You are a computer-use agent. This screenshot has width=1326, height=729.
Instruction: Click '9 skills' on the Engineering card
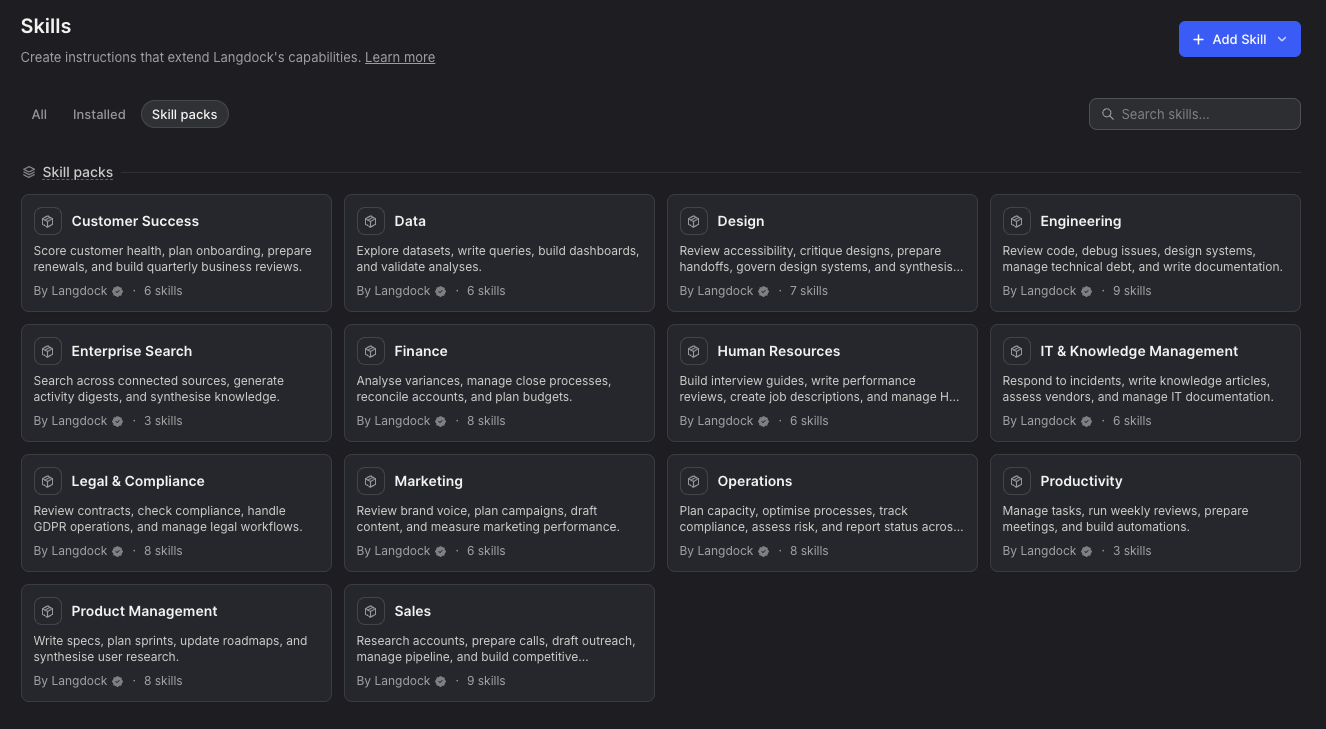pos(1132,291)
